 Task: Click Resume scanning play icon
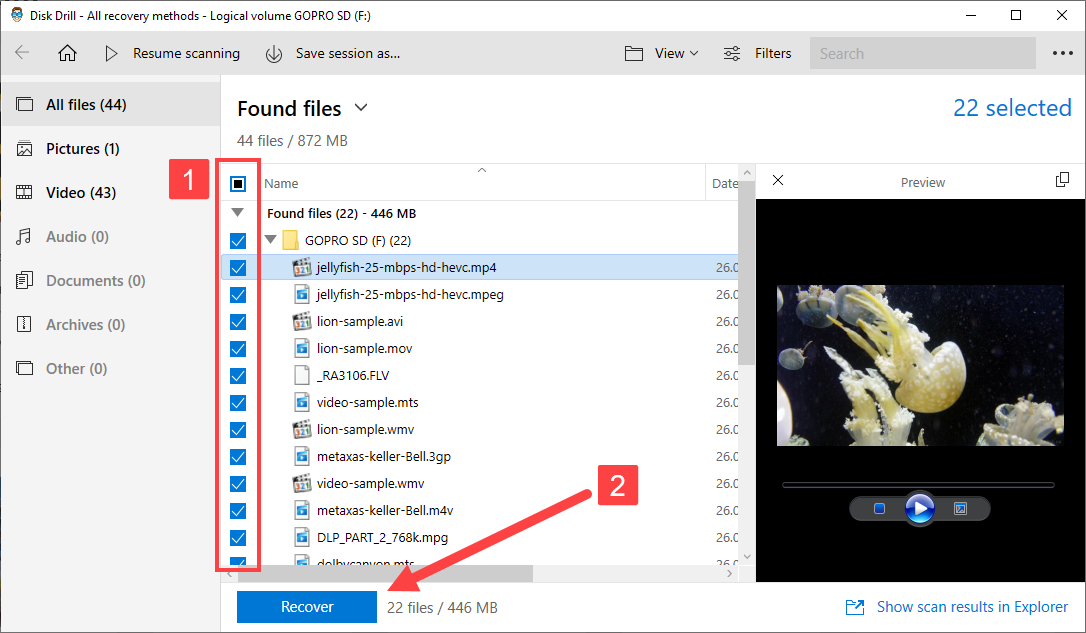coord(111,53)
